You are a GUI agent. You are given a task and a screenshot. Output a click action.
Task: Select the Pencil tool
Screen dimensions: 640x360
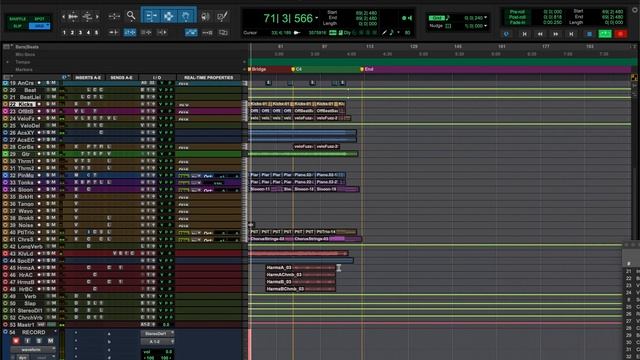(x=222, y=16)
